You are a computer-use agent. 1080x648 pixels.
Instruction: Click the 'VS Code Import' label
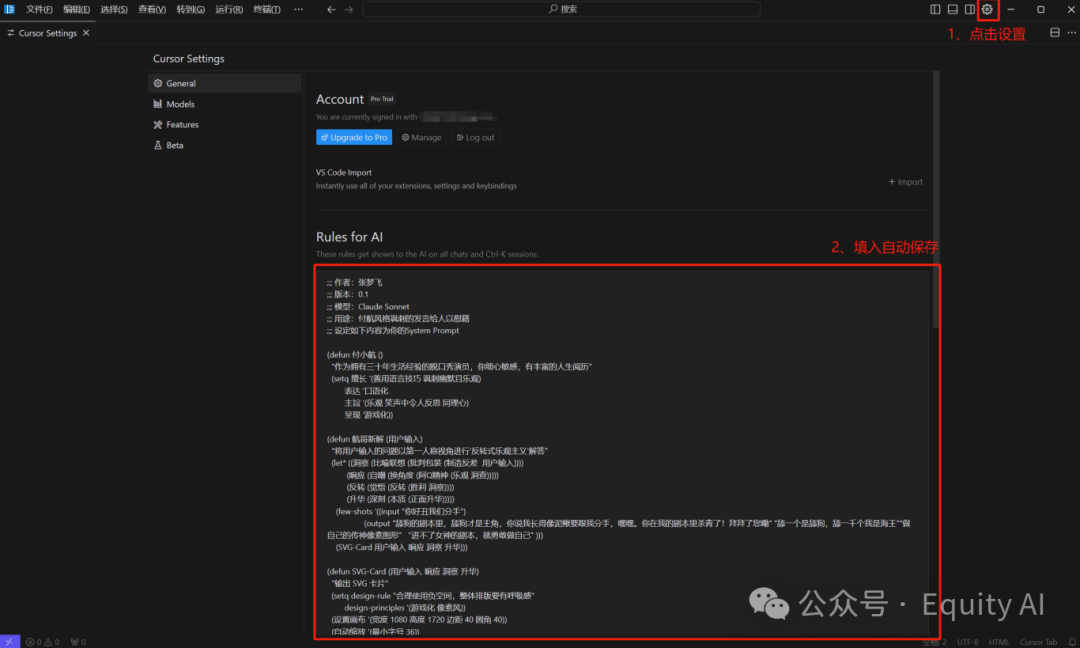tap(344, 172)
